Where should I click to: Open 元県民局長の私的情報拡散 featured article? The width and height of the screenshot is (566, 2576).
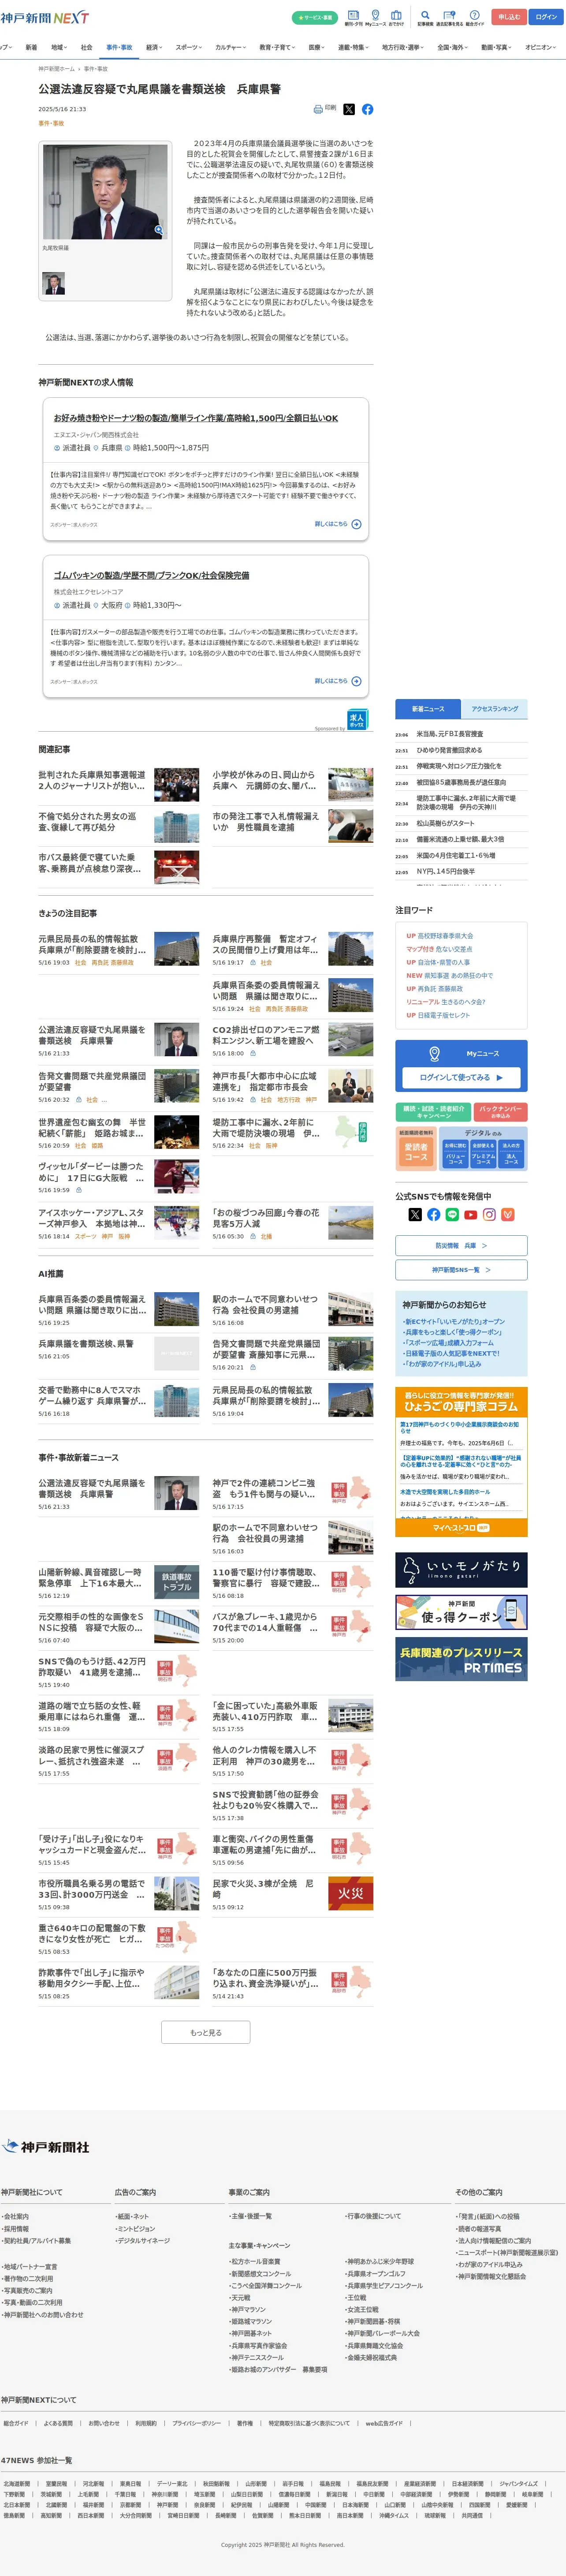click(x=92, y=944)
